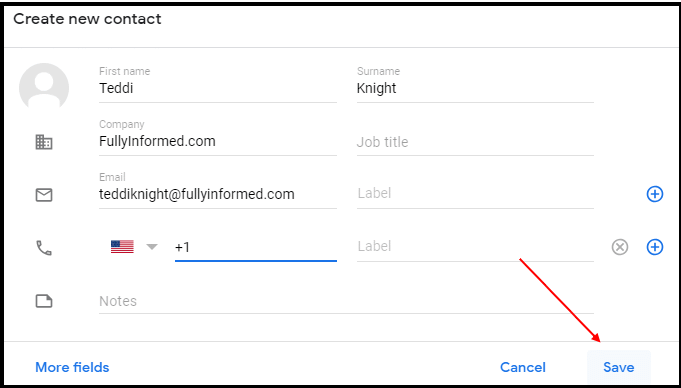Click the contact profile photo avatar
The height and width of the screenshot is (388, 681).
tap(44, 86)
